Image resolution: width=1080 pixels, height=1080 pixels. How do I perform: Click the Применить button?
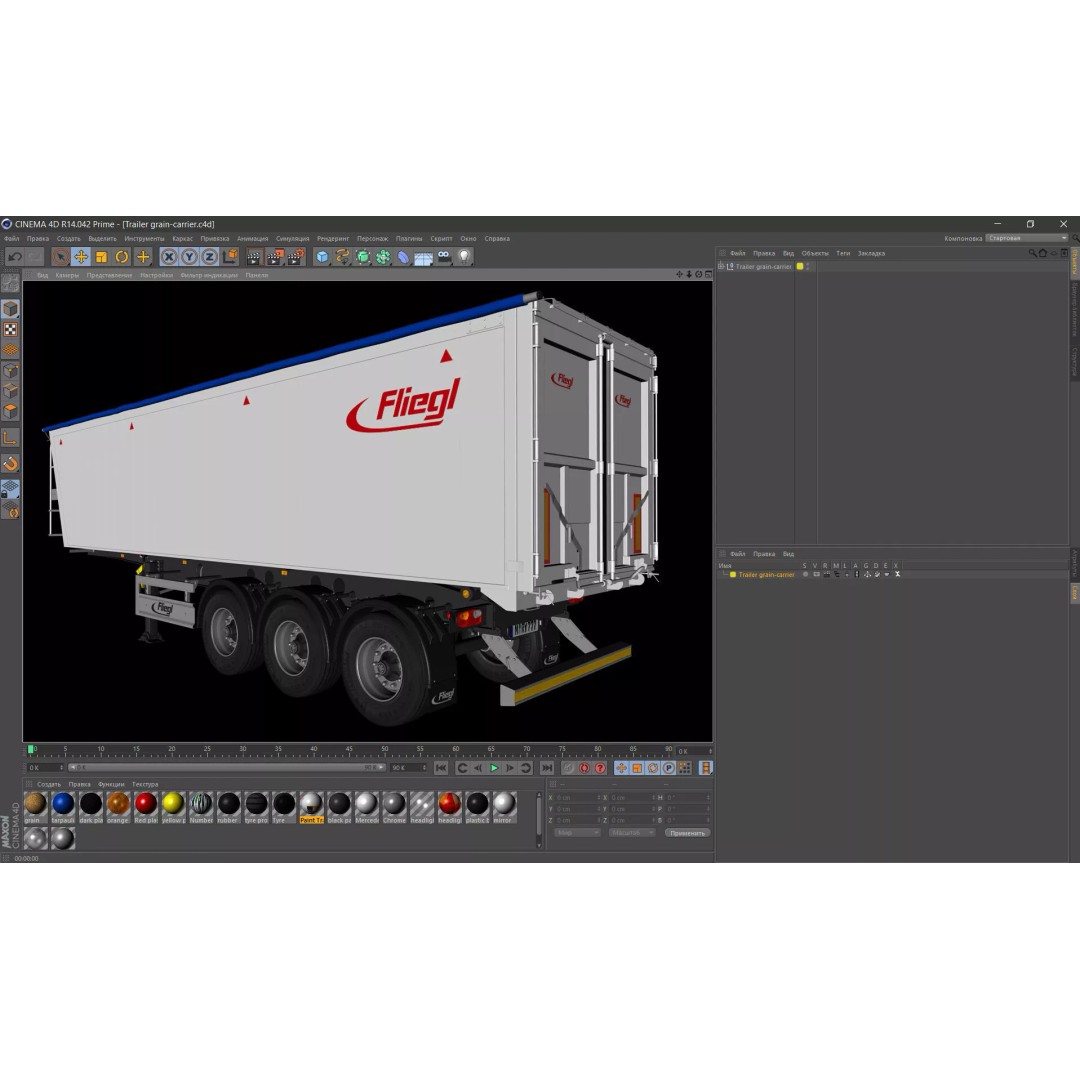(x=687, y=833)
